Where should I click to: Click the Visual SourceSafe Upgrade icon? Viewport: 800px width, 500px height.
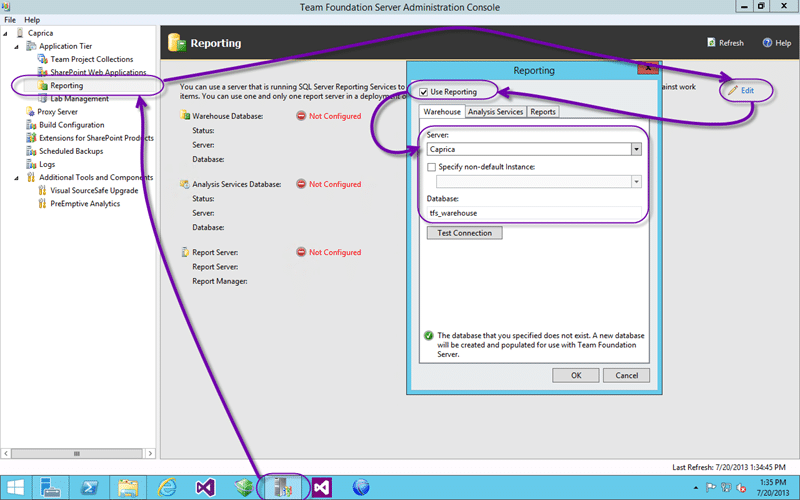click(x=43, y=190)
